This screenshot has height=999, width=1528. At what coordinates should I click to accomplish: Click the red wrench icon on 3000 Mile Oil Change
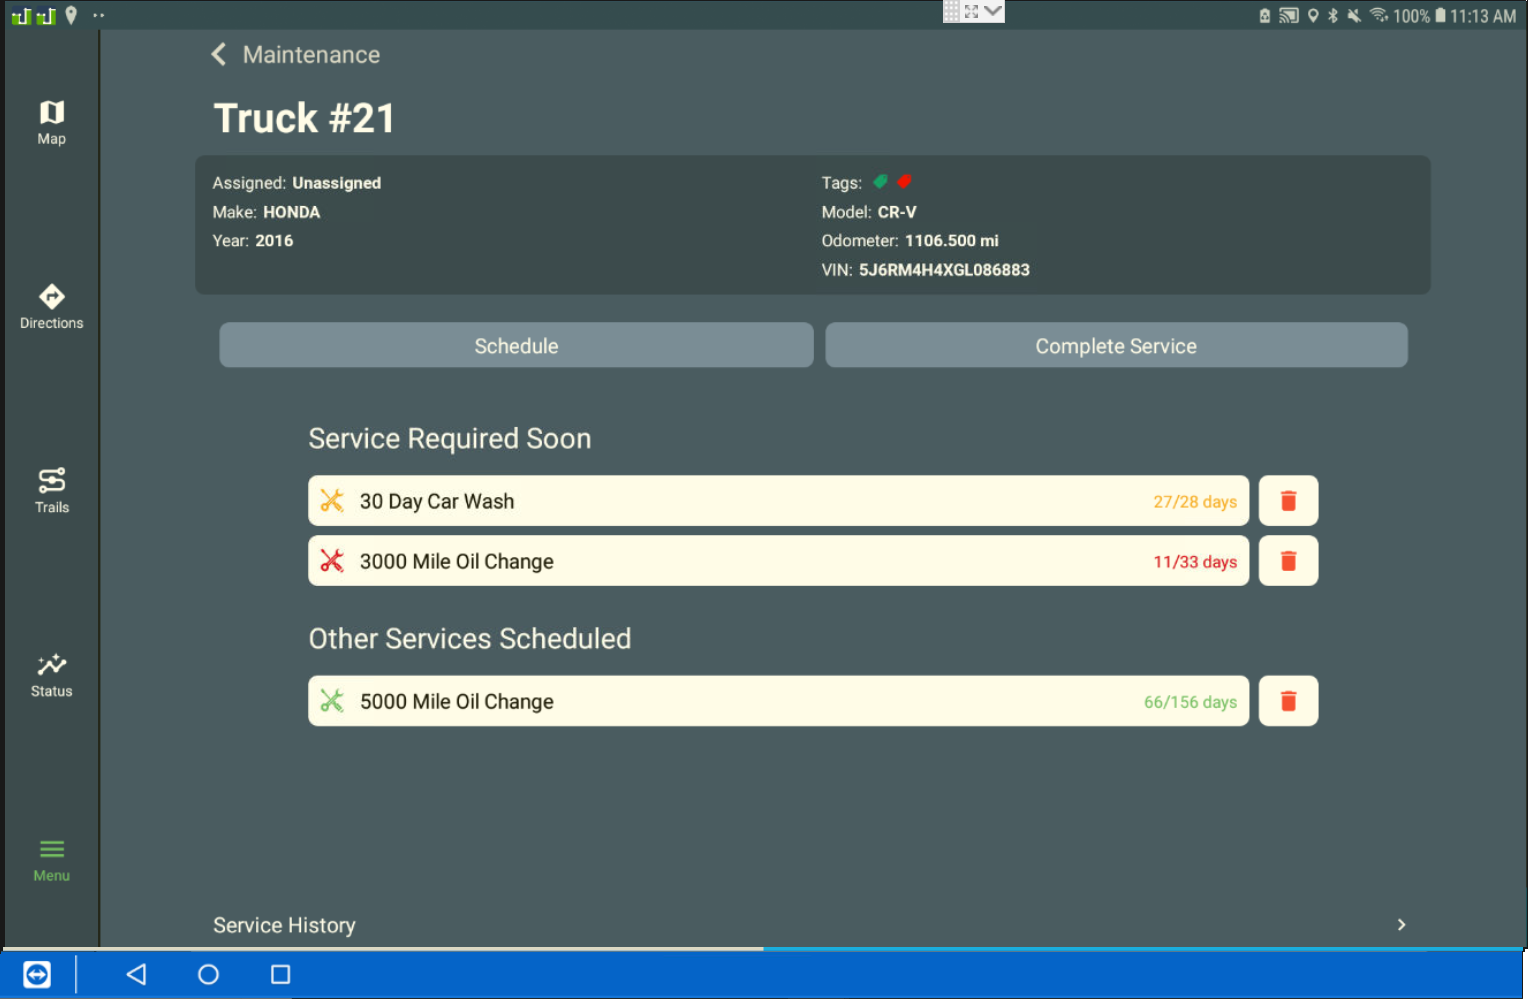333,561
